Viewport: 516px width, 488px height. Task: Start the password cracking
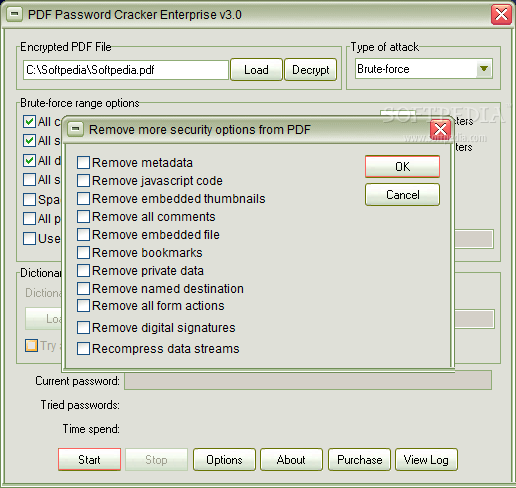89,460
